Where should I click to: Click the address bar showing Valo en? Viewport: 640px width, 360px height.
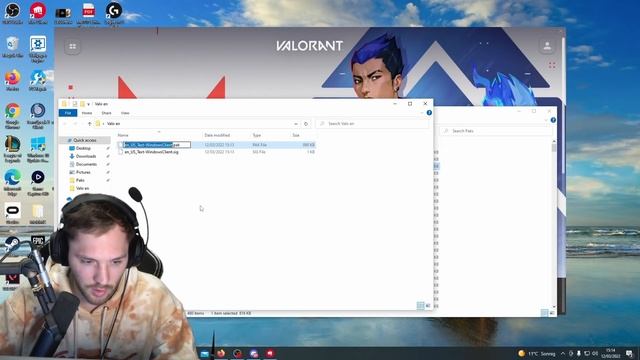point(197,124)
